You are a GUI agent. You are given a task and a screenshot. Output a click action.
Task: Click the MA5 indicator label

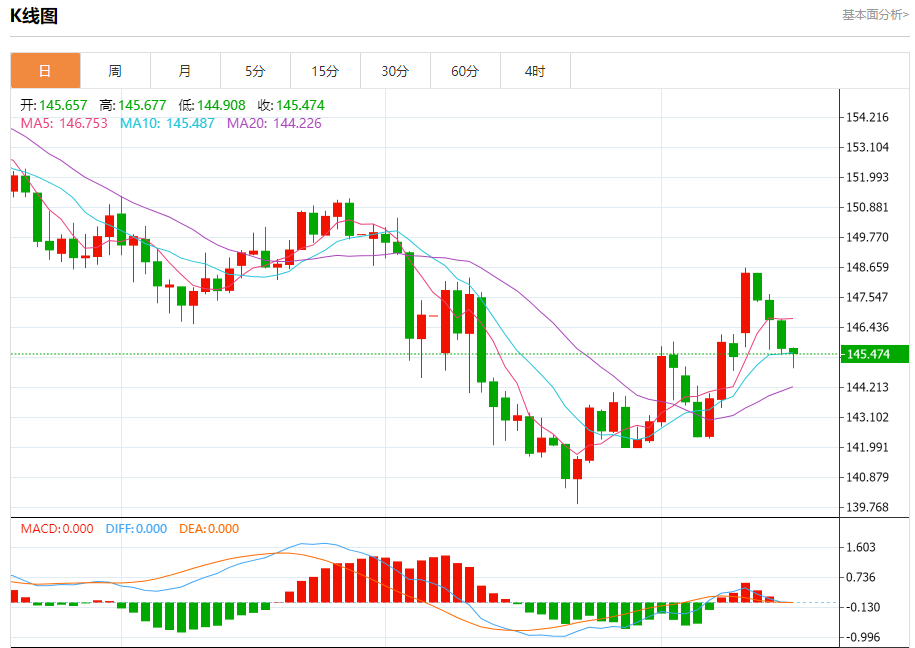[x=64, y=123]
